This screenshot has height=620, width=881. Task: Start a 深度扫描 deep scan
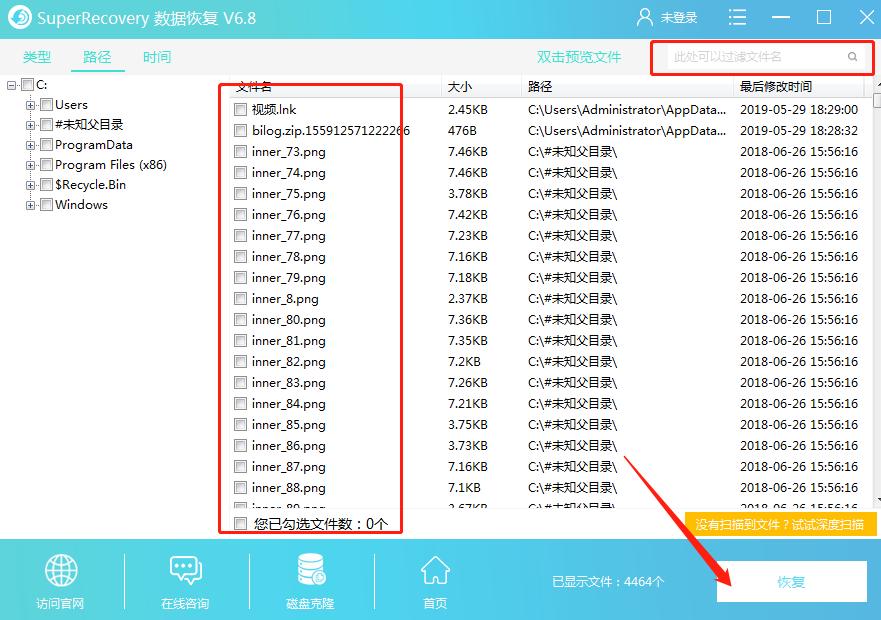click(x=779, y=523)
